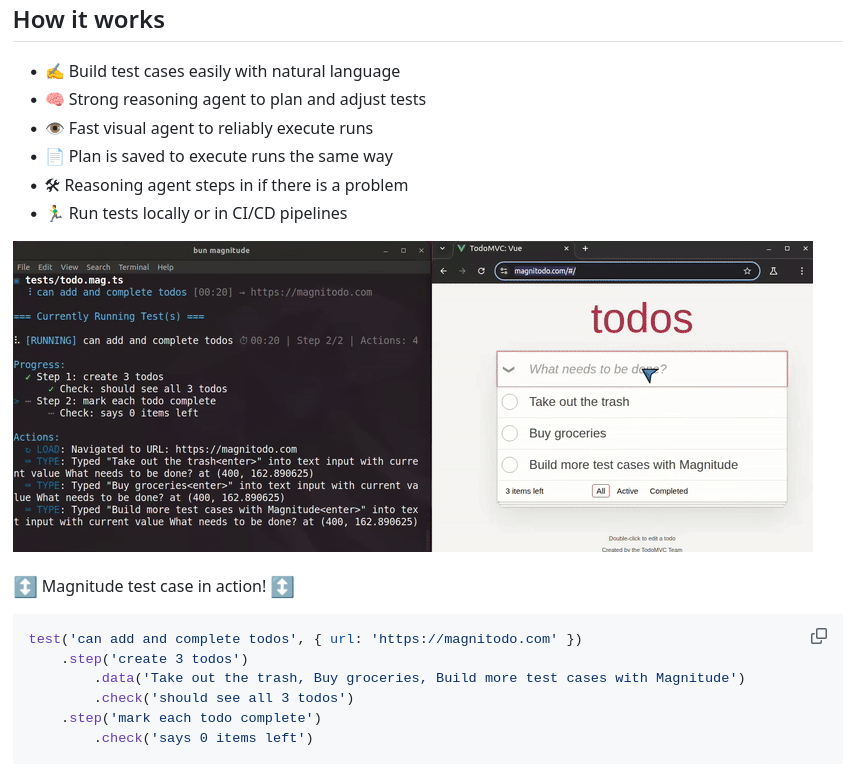Click 'Step 2: mark each todo complete' in terminal
Screen dimensions: 857x773
pos(126,401)
